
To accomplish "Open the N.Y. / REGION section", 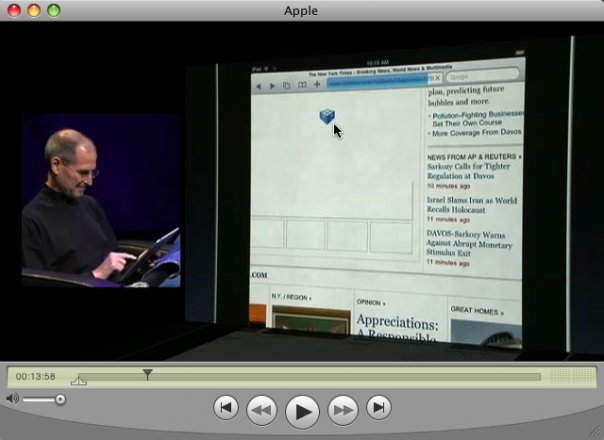I will [x=292, y=297].
